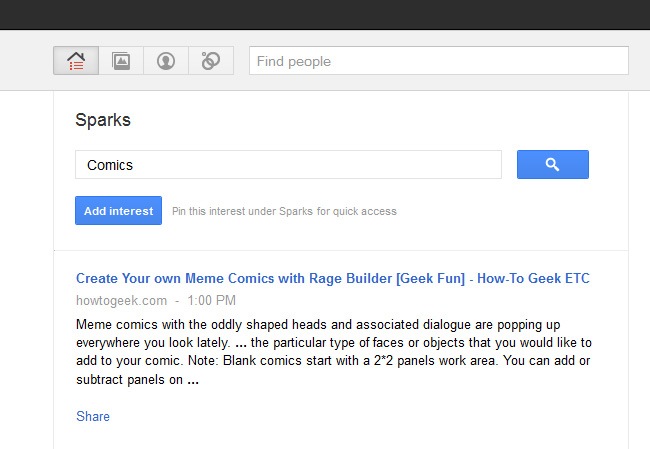Image resolution: width=650 pixels, height=449 pixels.
Task: Open the Circles icon
Action: click(210, 61)
